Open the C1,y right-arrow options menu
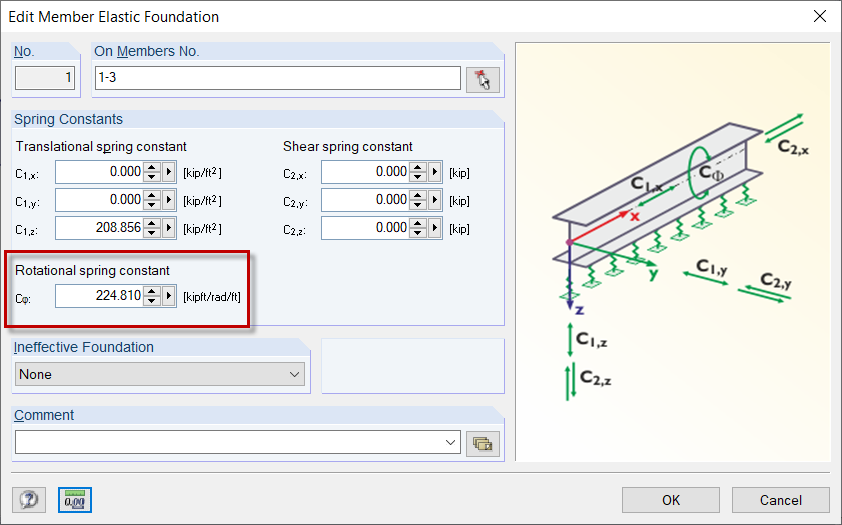 pyautogui.click(x=169, y=200)
